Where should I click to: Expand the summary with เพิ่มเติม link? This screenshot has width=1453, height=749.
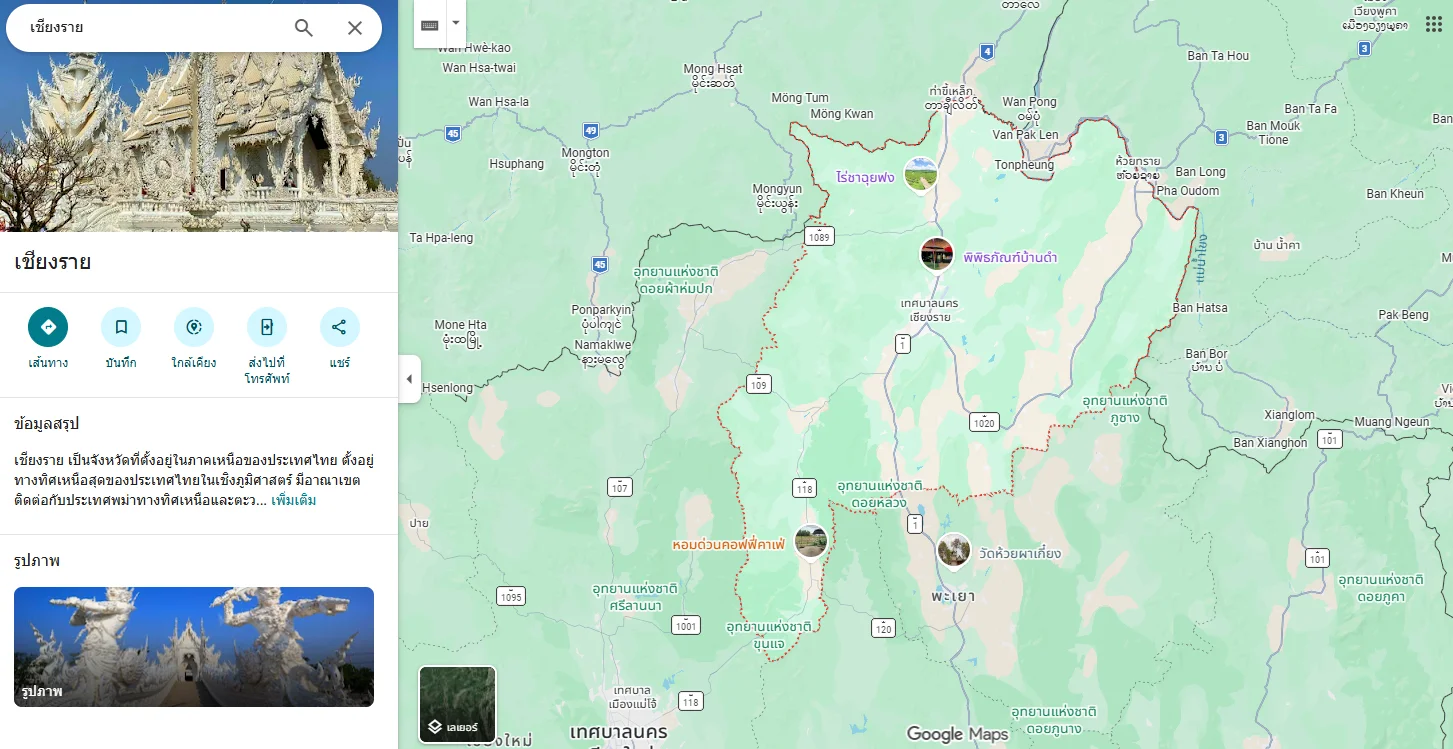pyautogui.click(x=294, y=500)
